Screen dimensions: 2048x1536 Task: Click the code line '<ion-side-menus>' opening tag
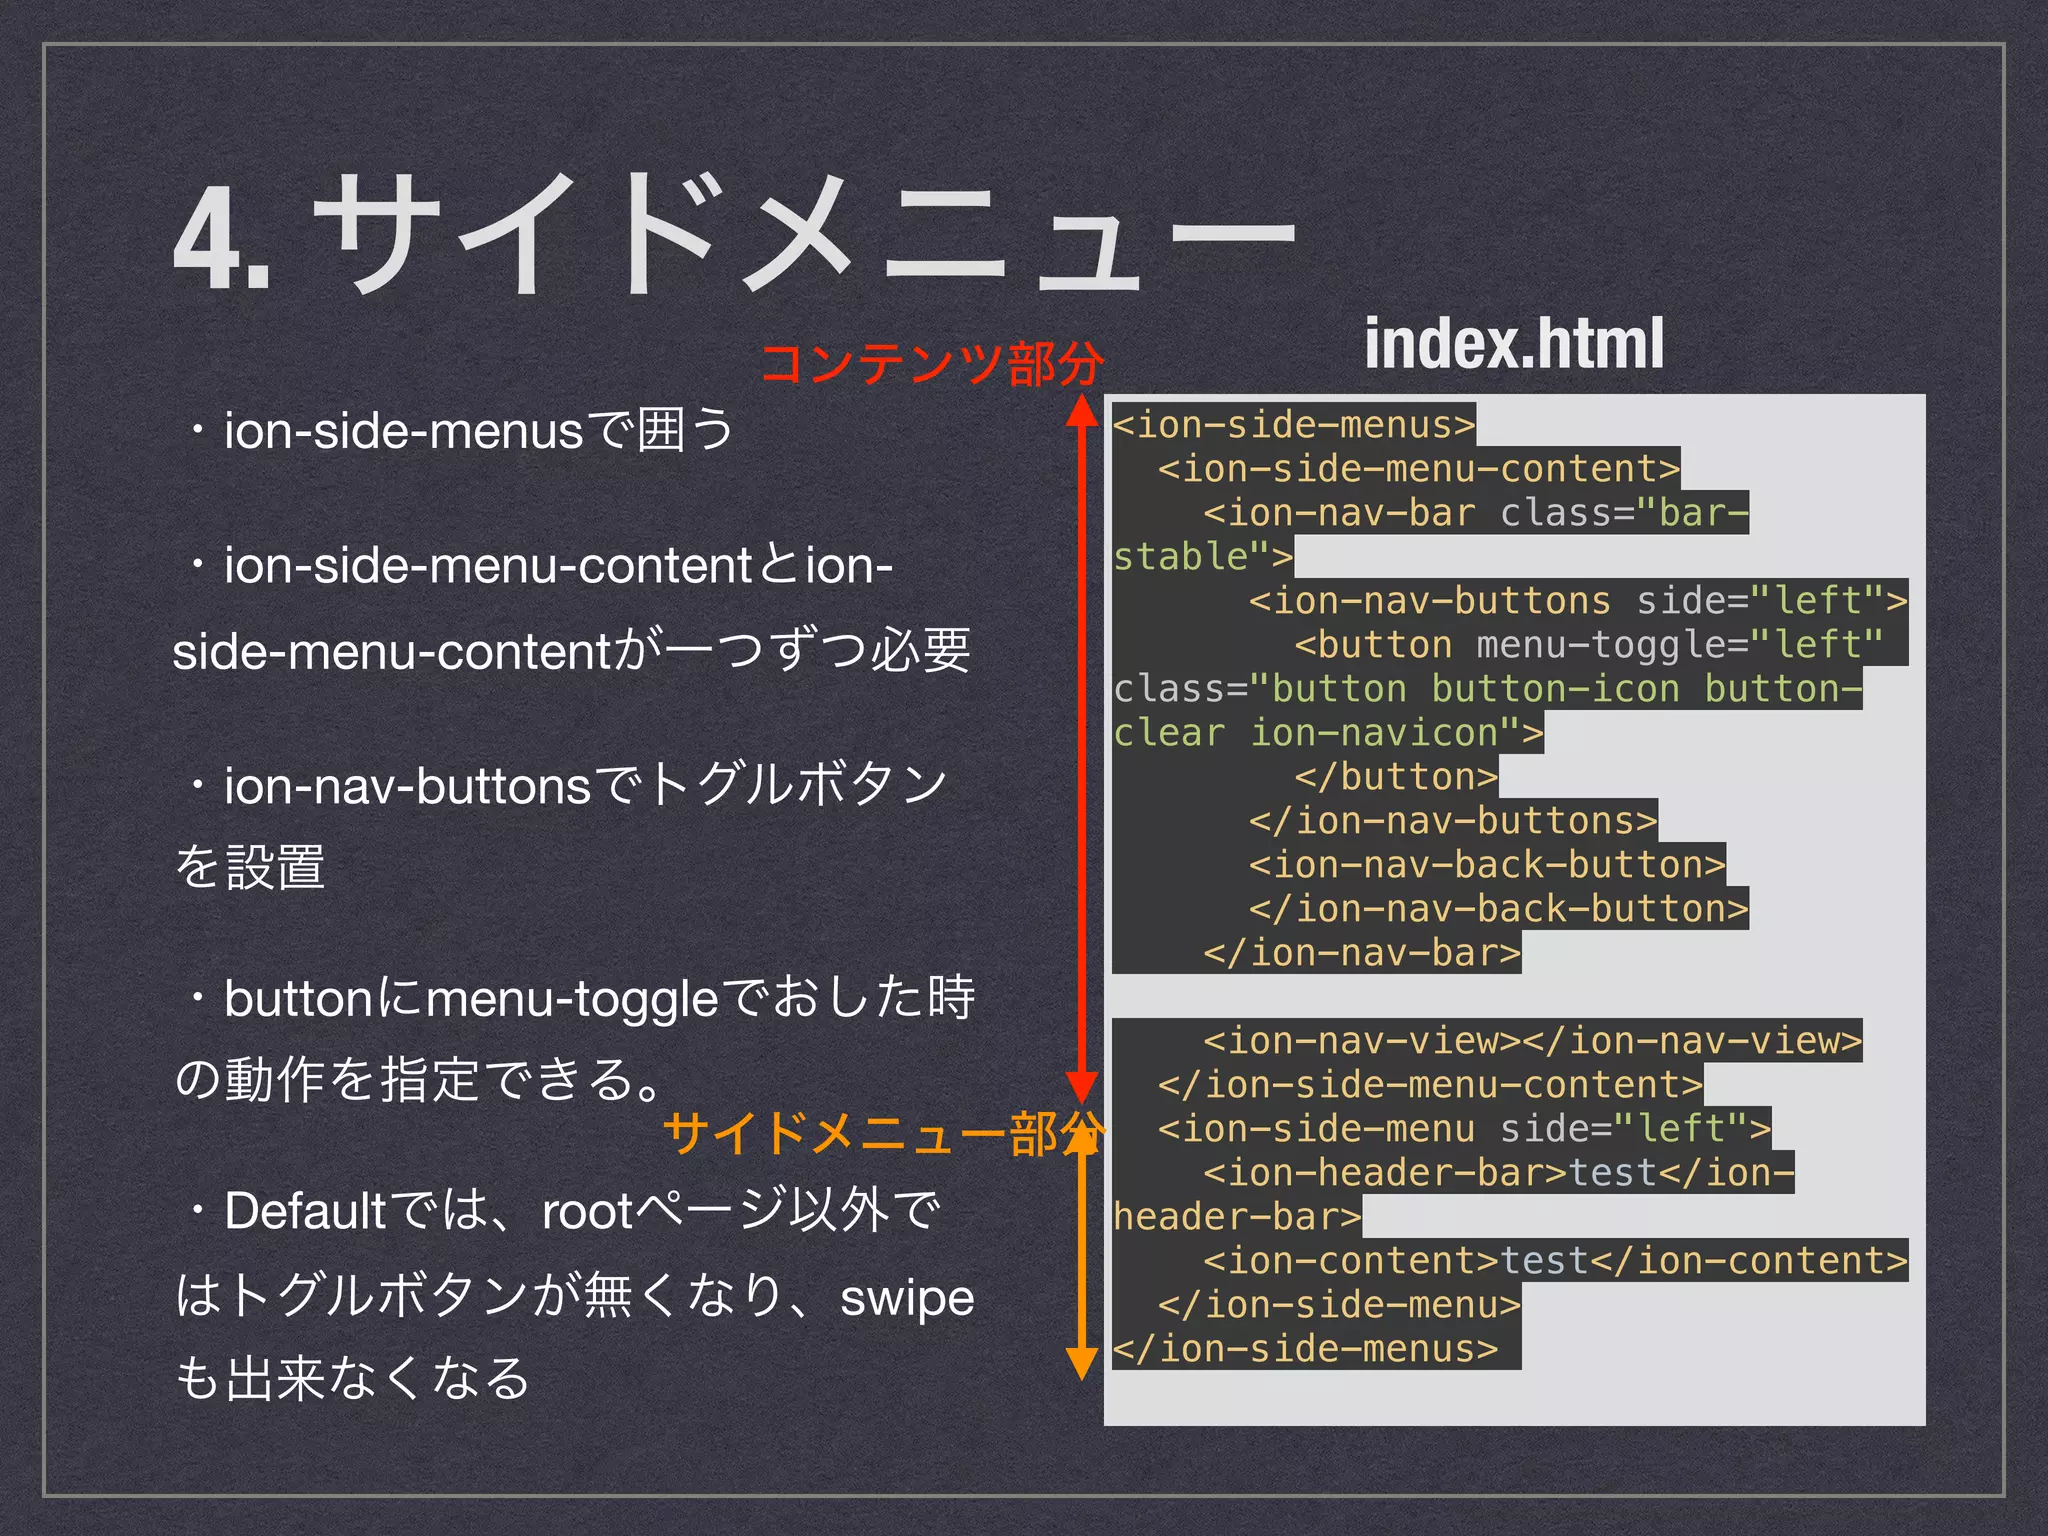tap(1294, 424)
